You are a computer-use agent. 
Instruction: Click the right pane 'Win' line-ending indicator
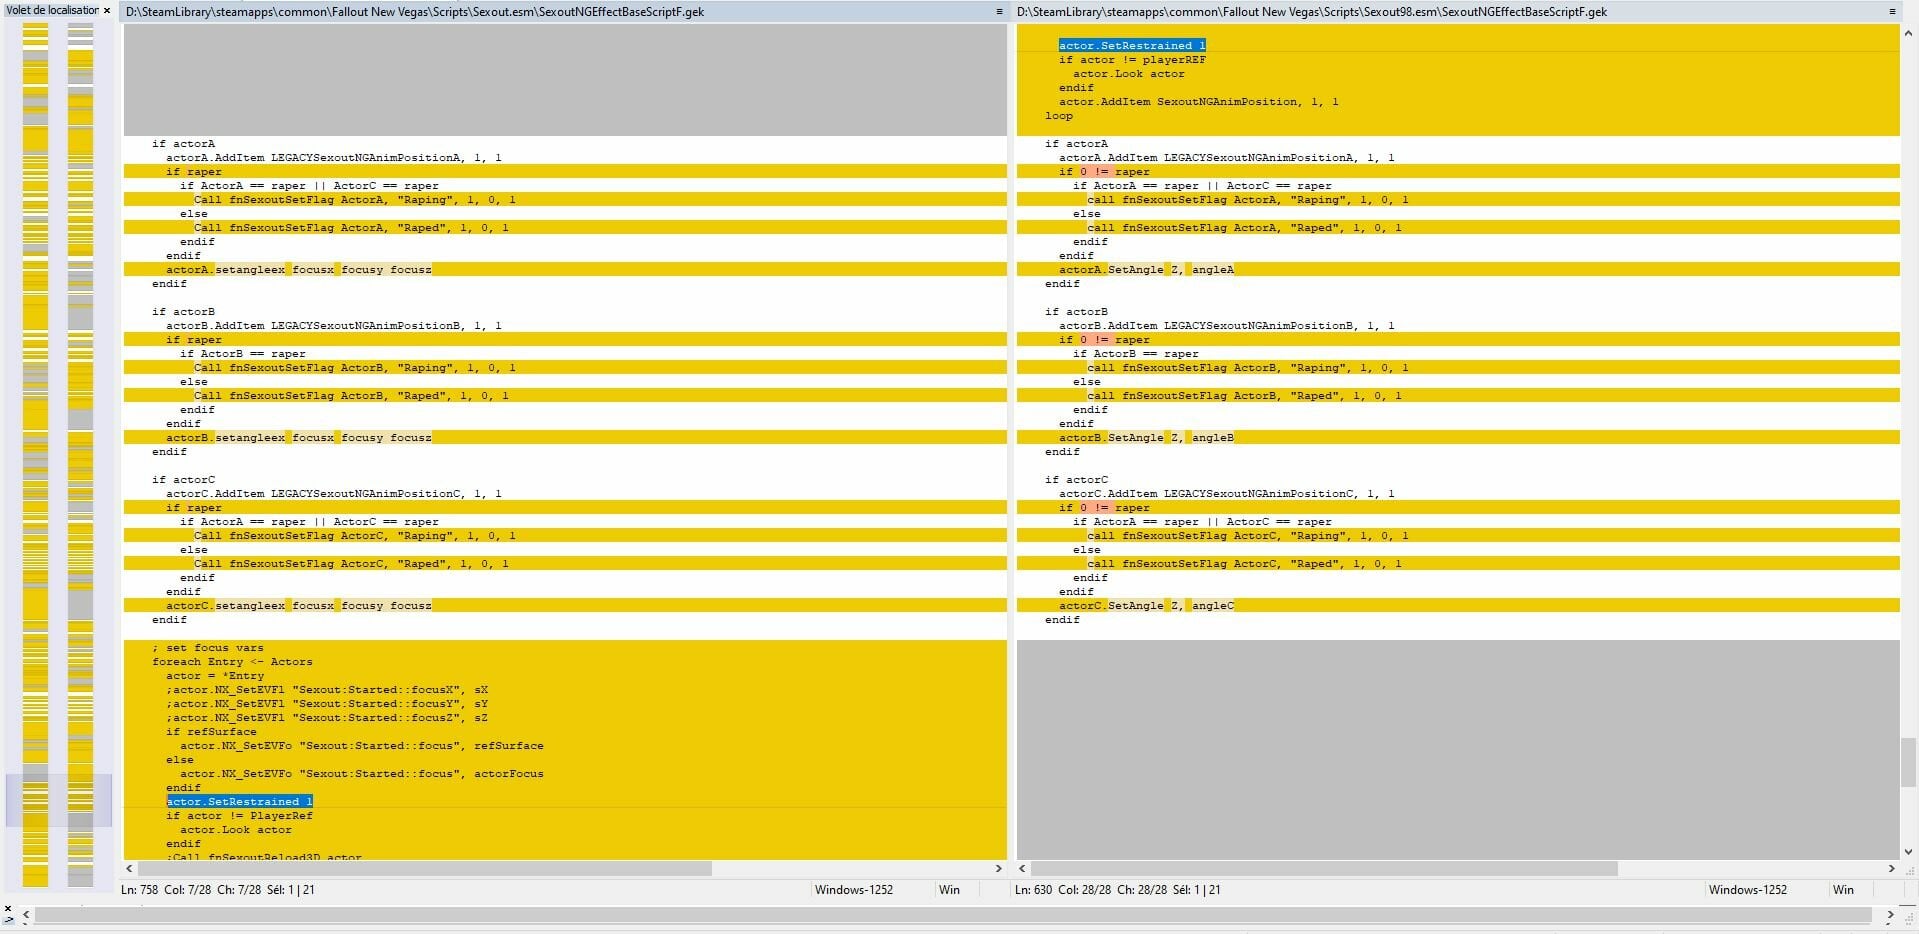[x=1843, y=889]
